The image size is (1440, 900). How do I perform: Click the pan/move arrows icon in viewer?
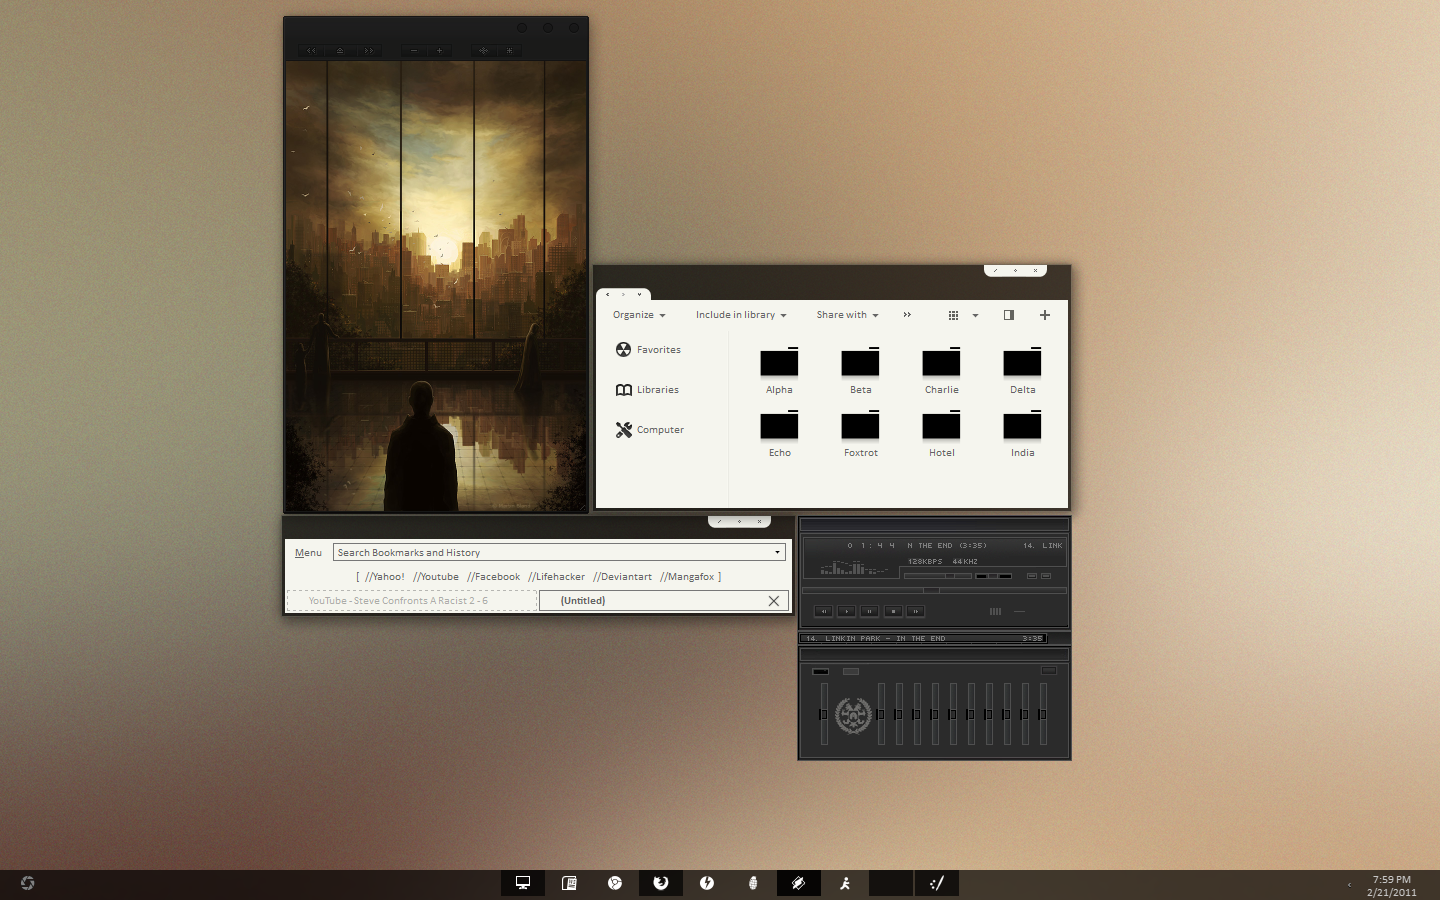point(483,50)
